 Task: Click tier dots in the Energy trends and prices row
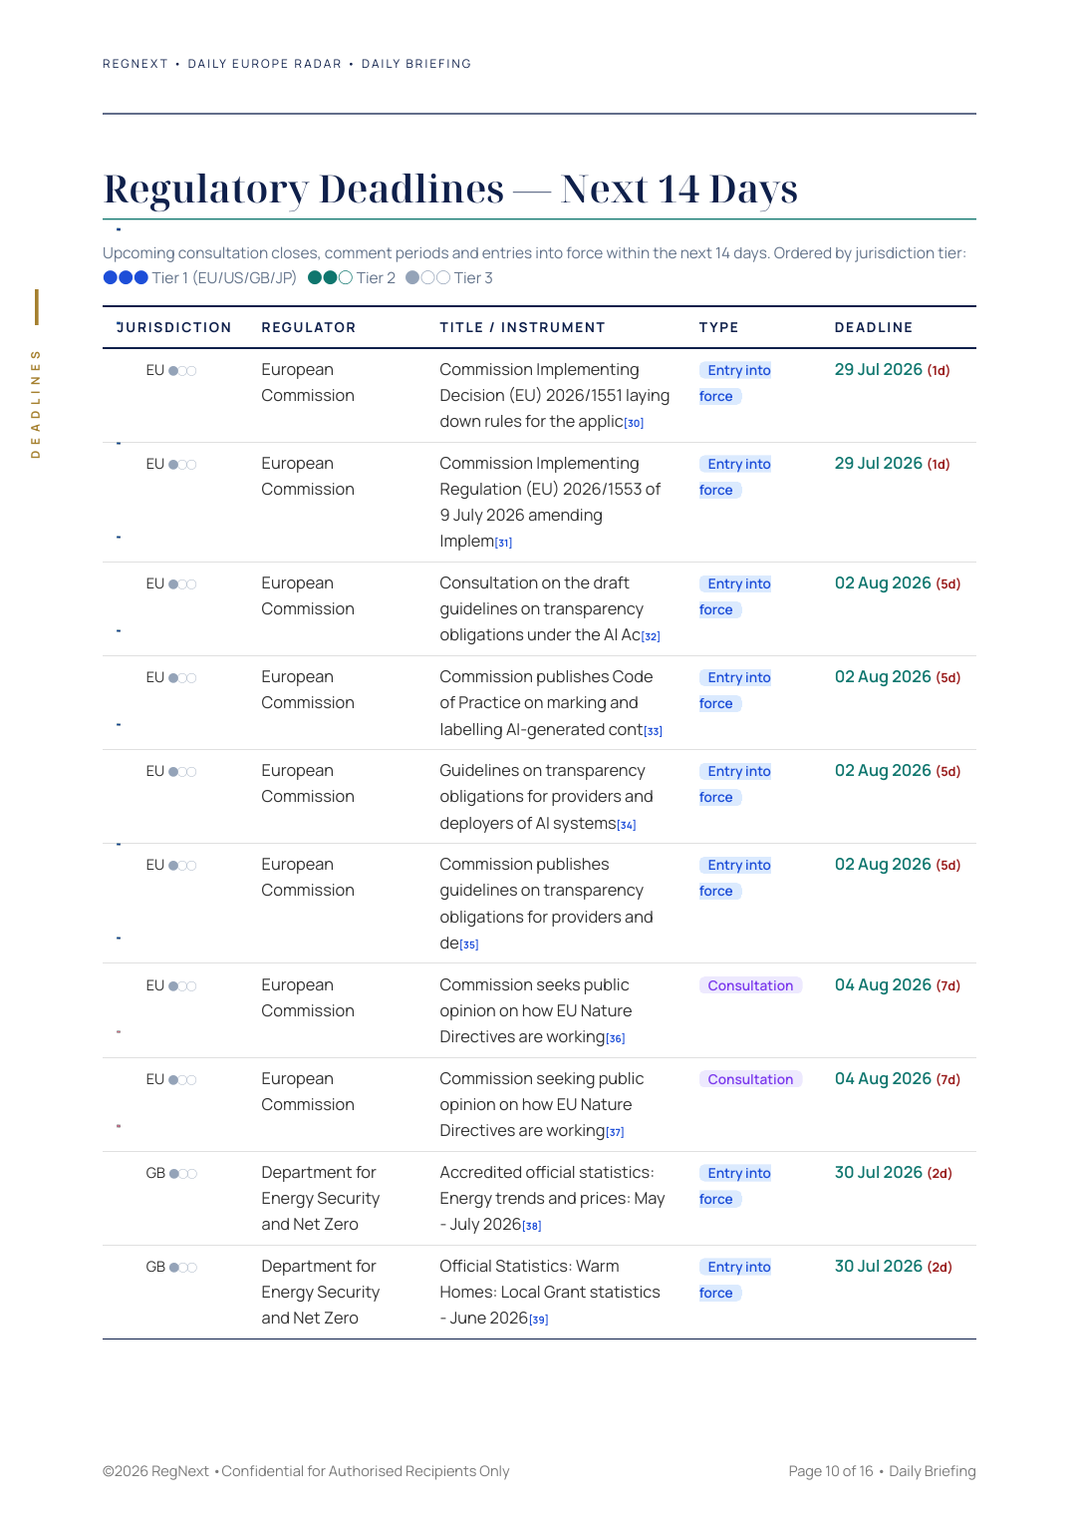183,1174
